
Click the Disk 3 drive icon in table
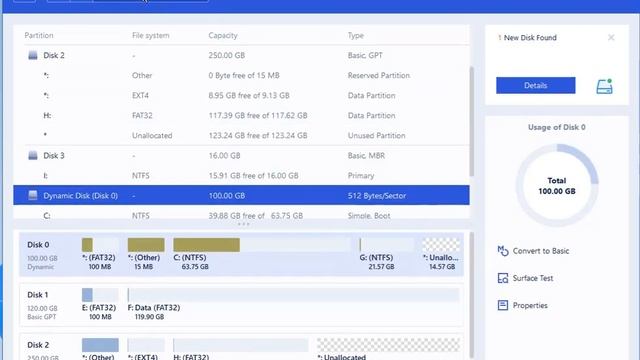pyautogui.click(x=33, y=155)
